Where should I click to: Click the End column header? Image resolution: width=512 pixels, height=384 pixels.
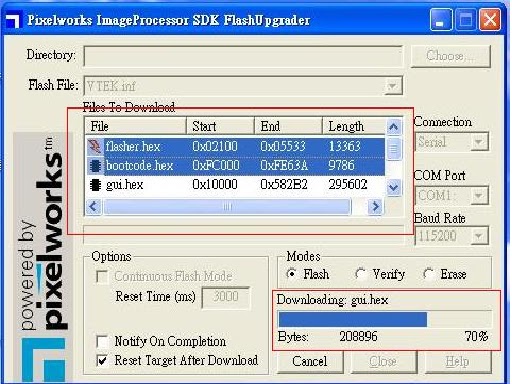pos(288,126)
